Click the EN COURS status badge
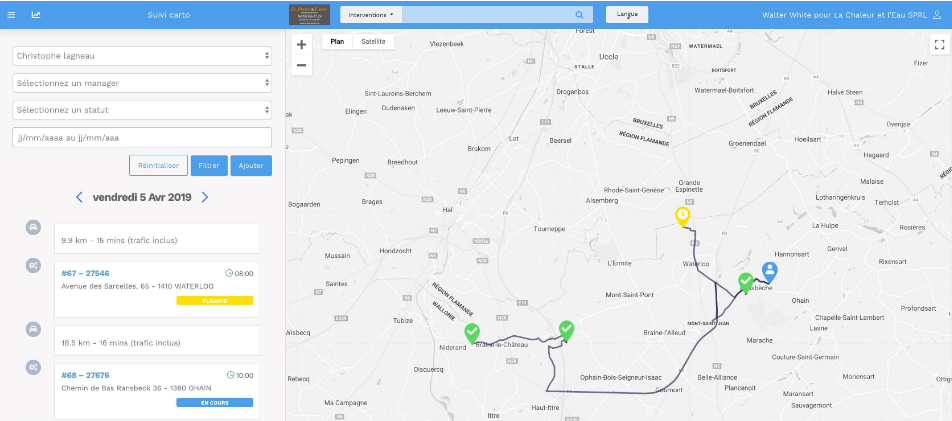Screen dimensions: 952x421 (214, 402)
